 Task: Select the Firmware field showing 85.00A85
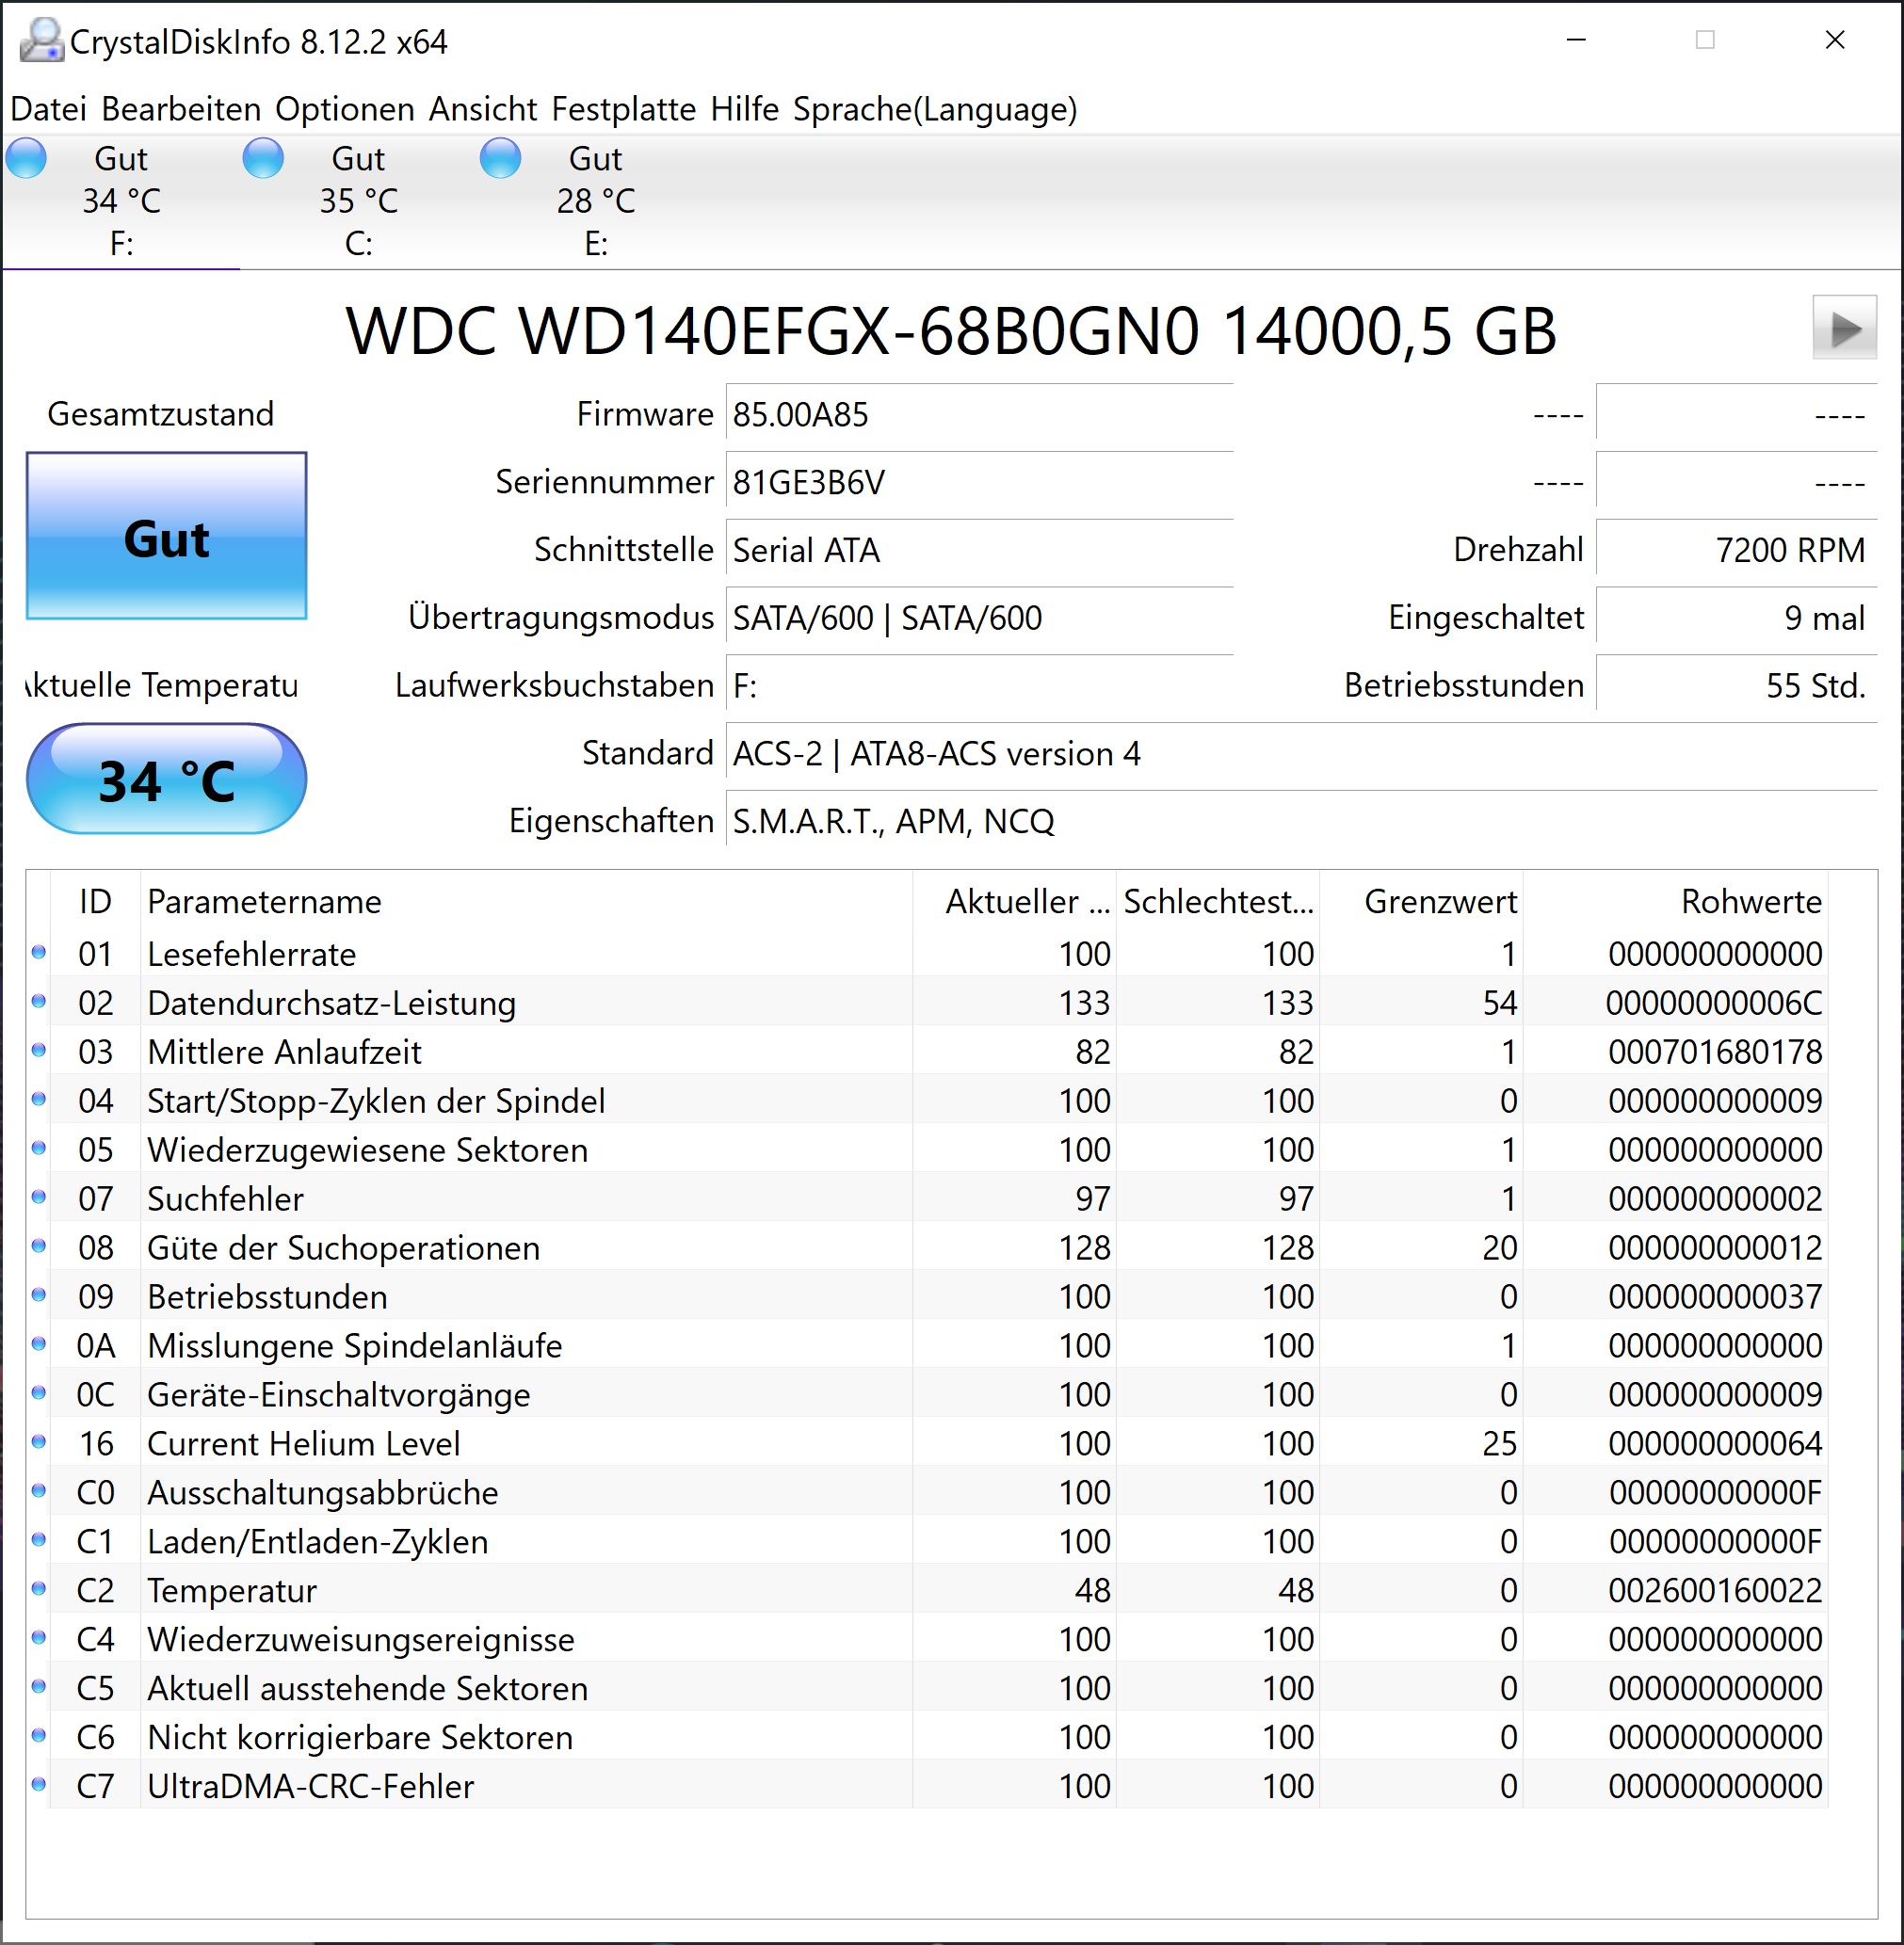click(980, 414)
